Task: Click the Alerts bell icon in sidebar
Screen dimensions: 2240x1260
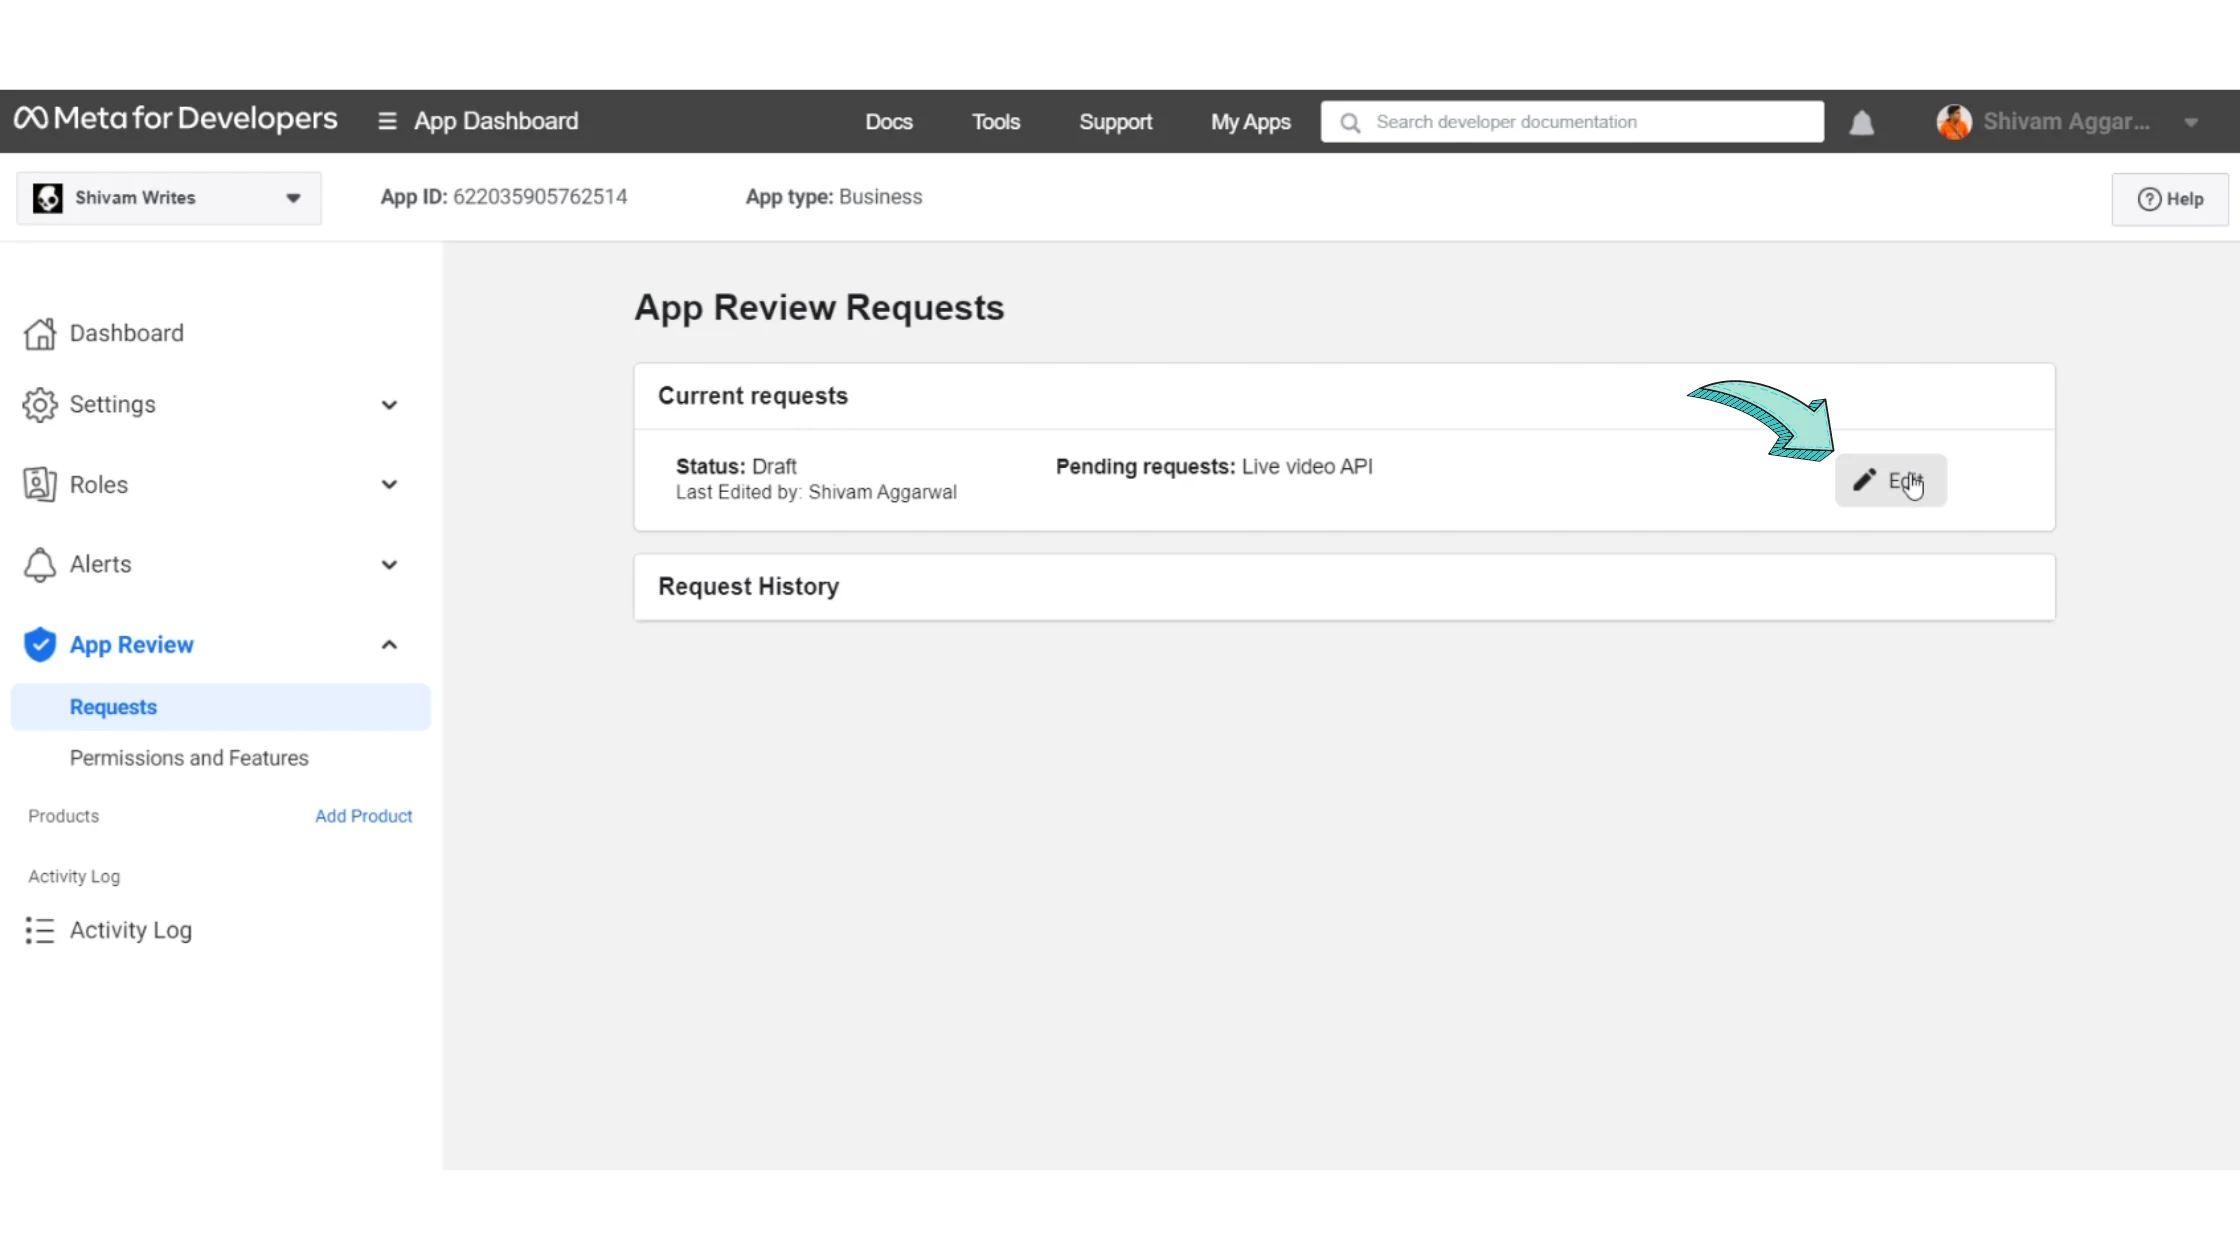Action: click(x=40, y=564)
